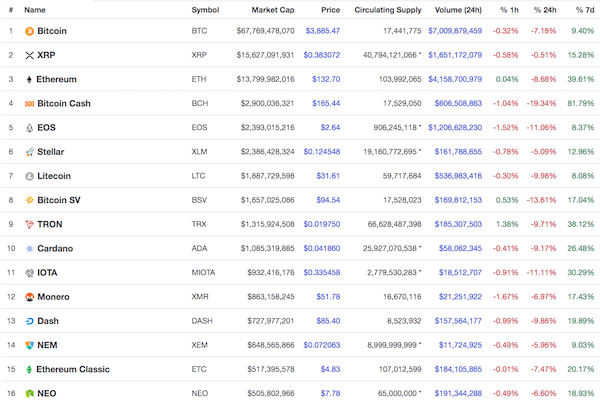Viewport: 600px width, 401px height.
Task: Click the Ethereum diamond logo icon
Action: point(29,80)
